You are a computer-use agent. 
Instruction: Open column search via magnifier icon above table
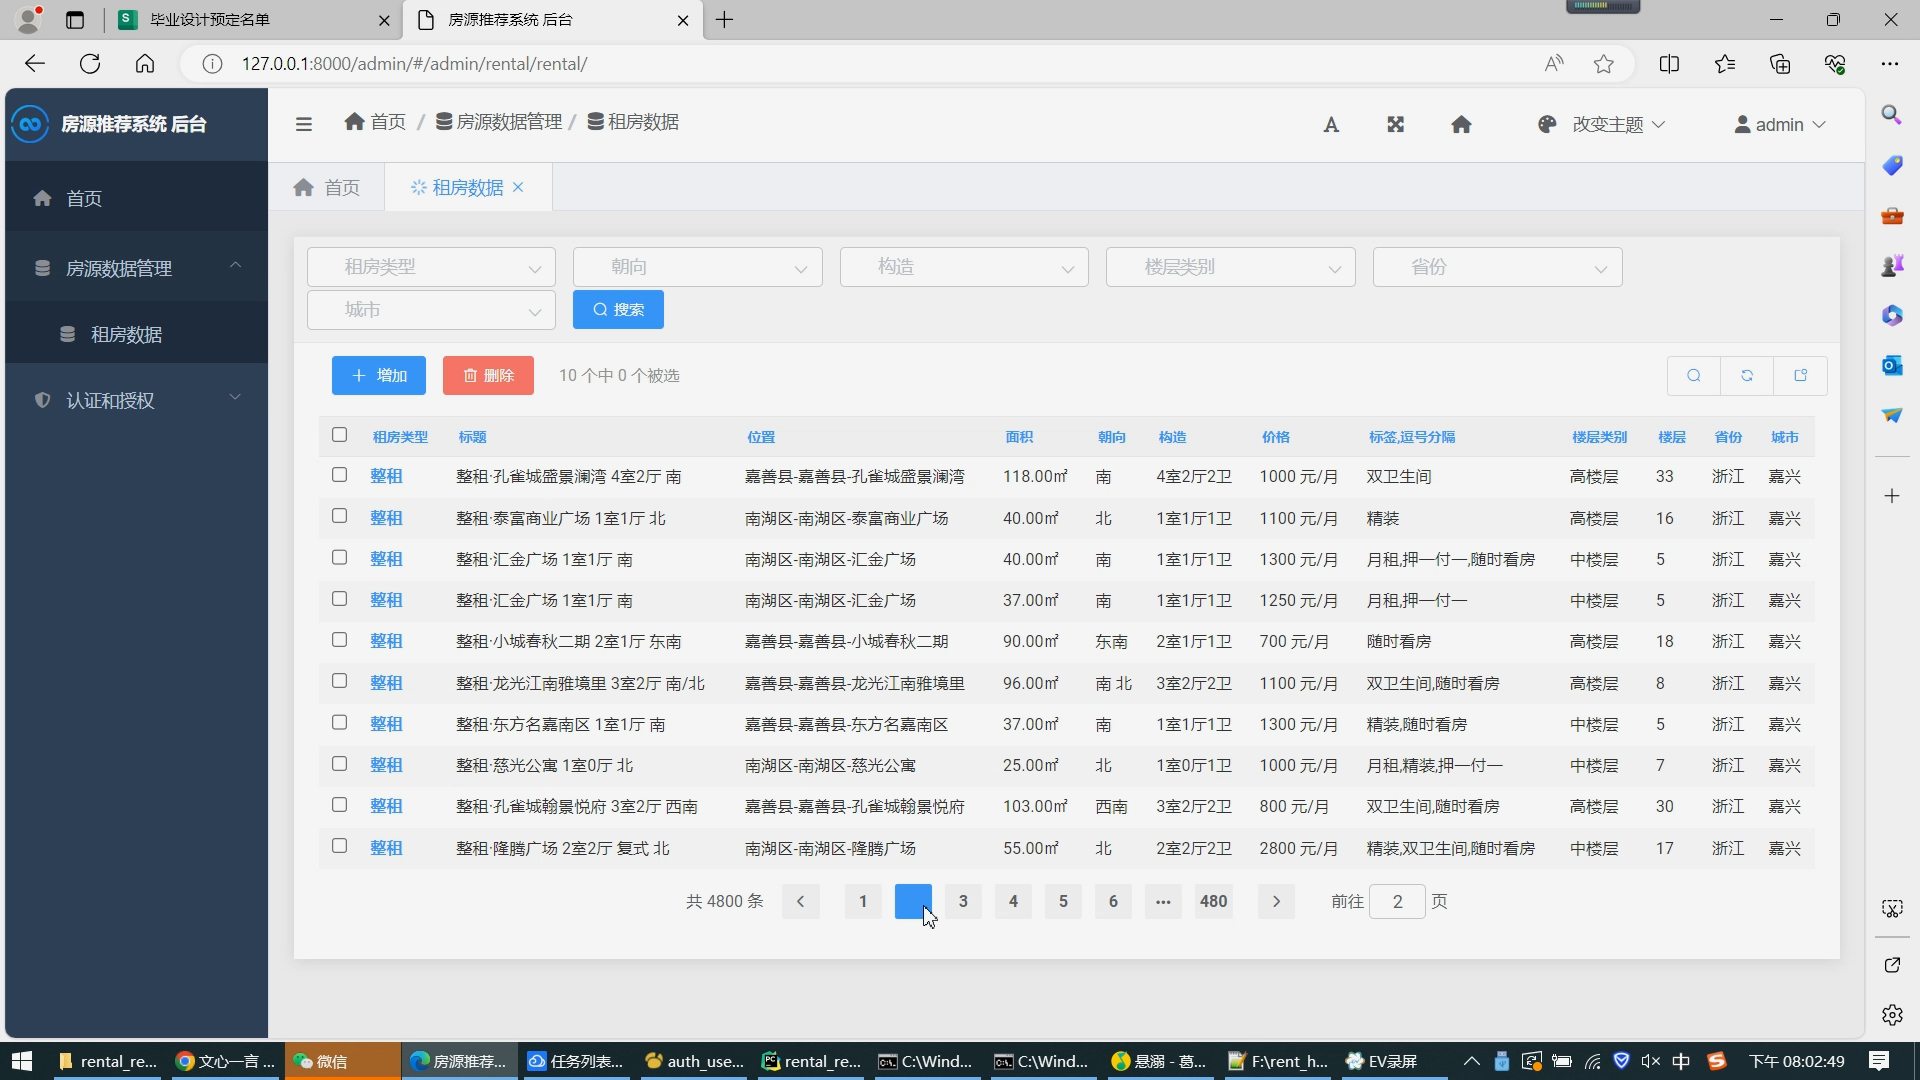[1694, 375]
